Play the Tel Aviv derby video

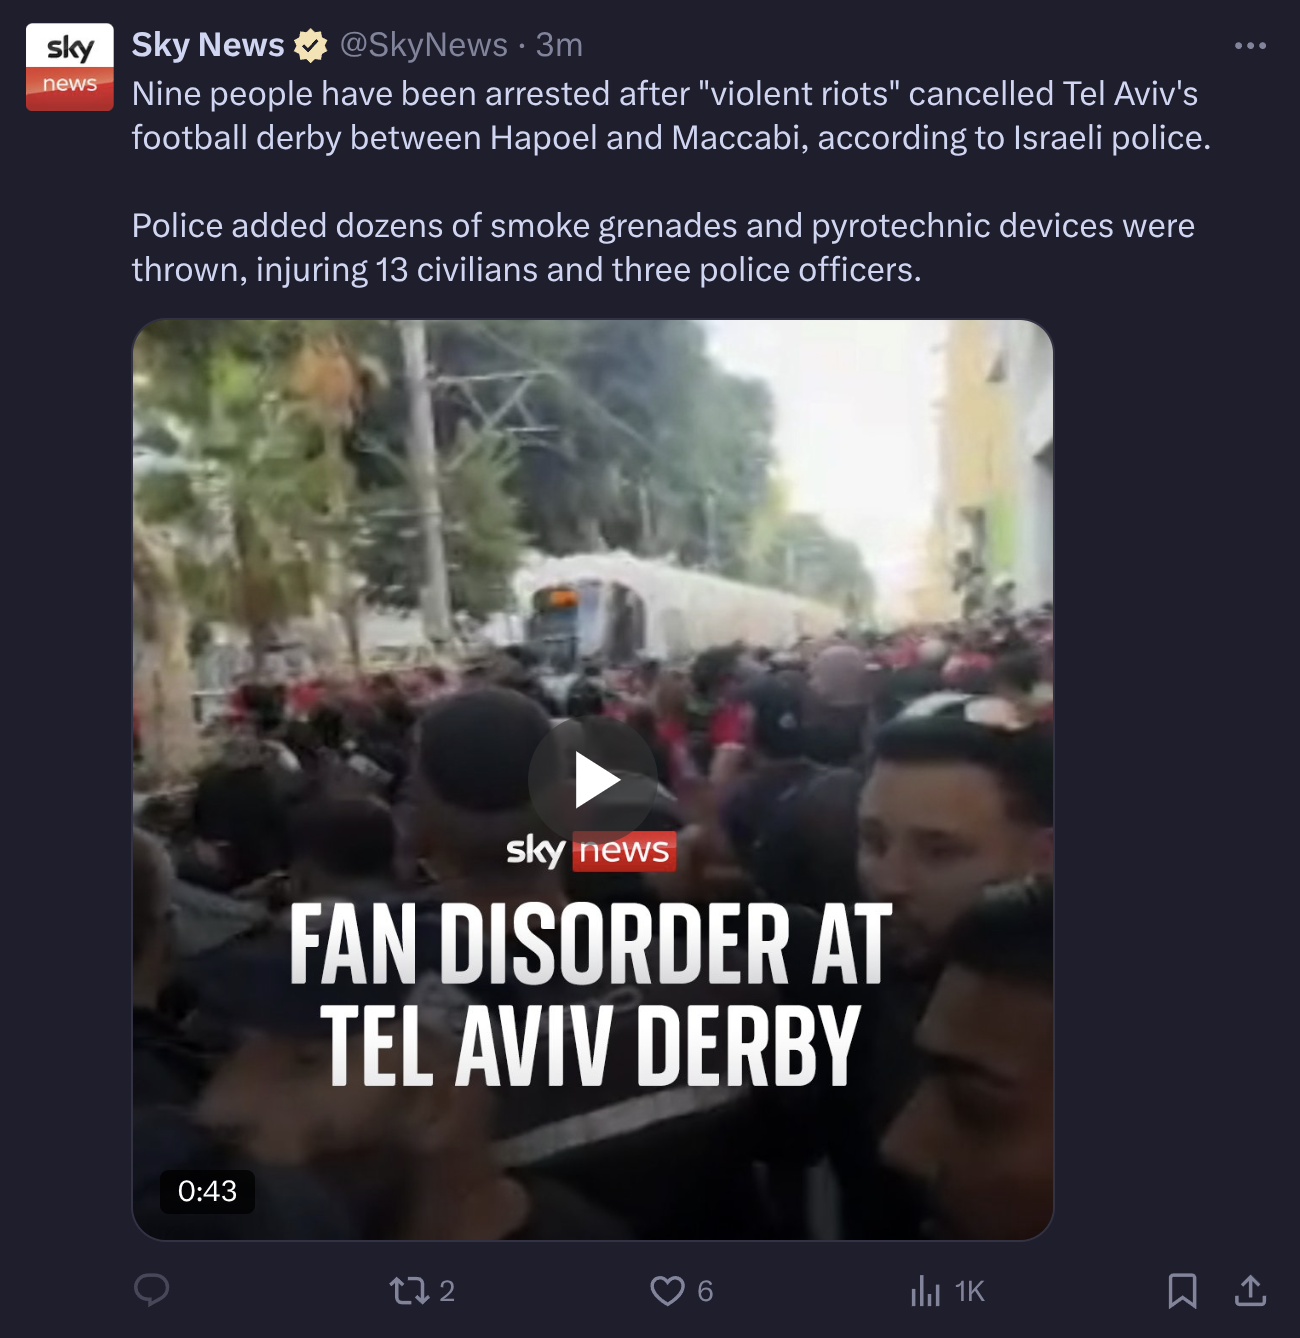point(593,780)
